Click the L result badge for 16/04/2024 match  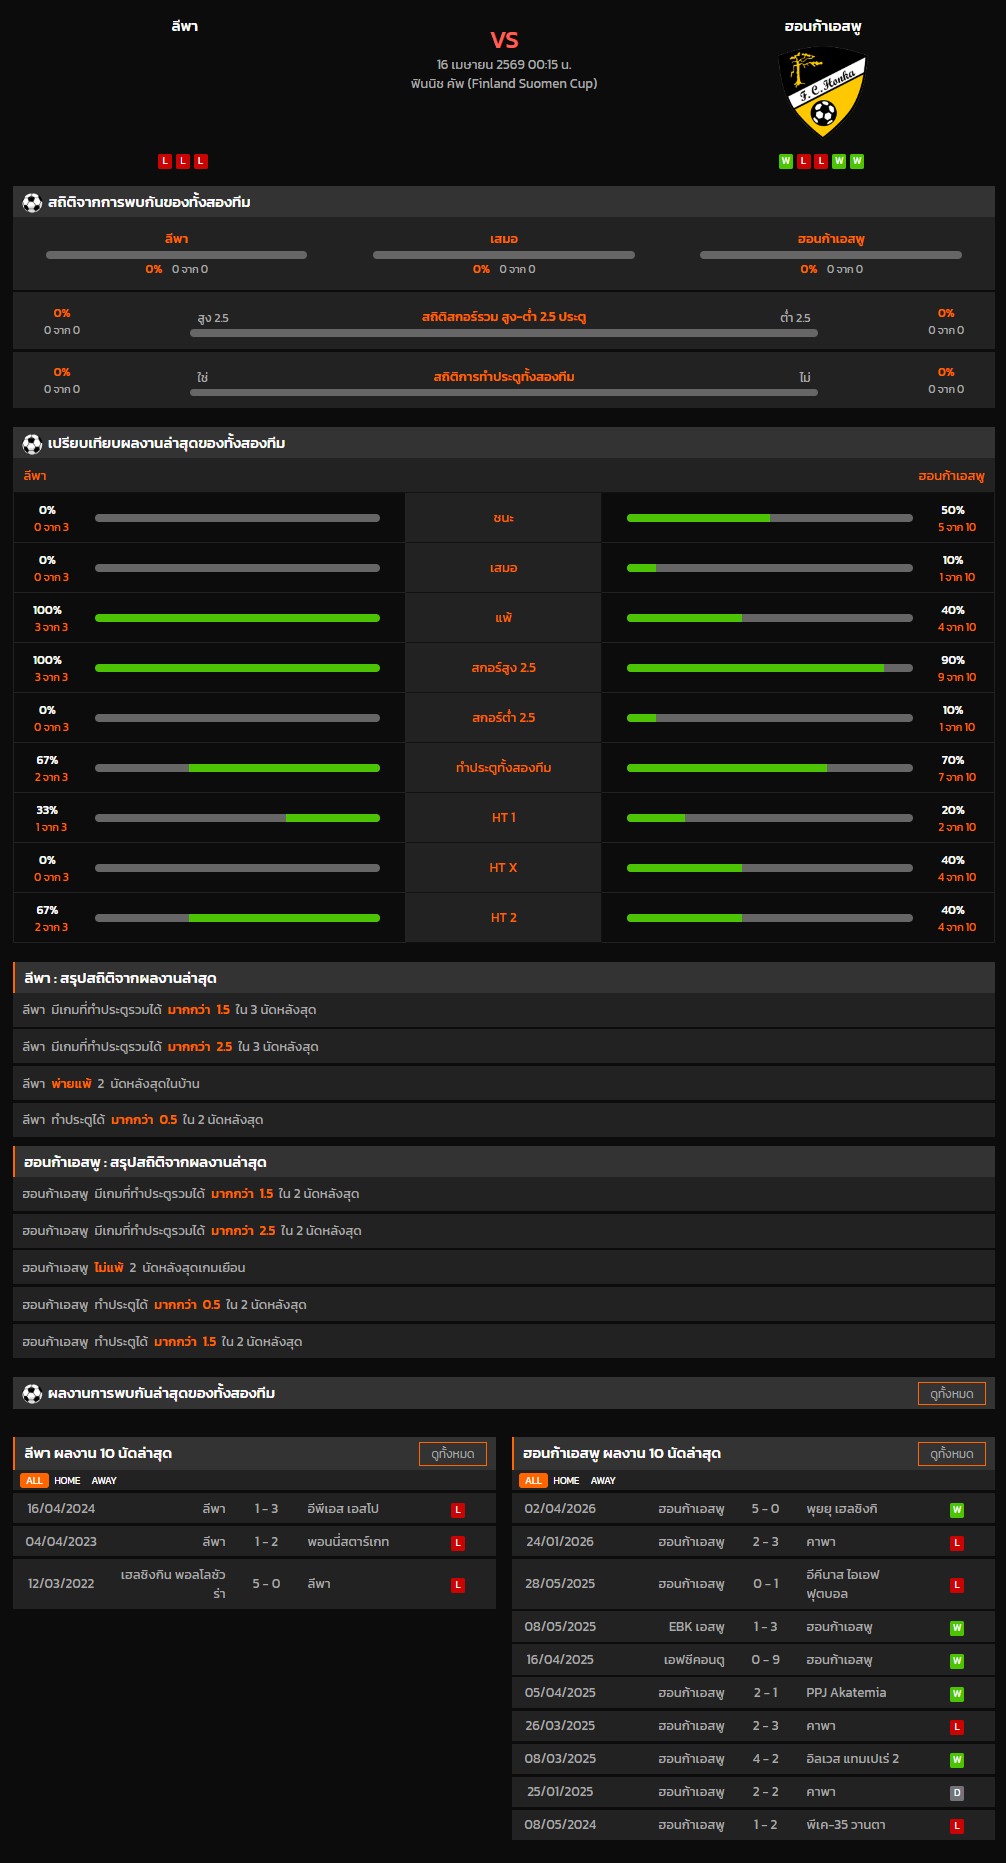pos(458,1510)
